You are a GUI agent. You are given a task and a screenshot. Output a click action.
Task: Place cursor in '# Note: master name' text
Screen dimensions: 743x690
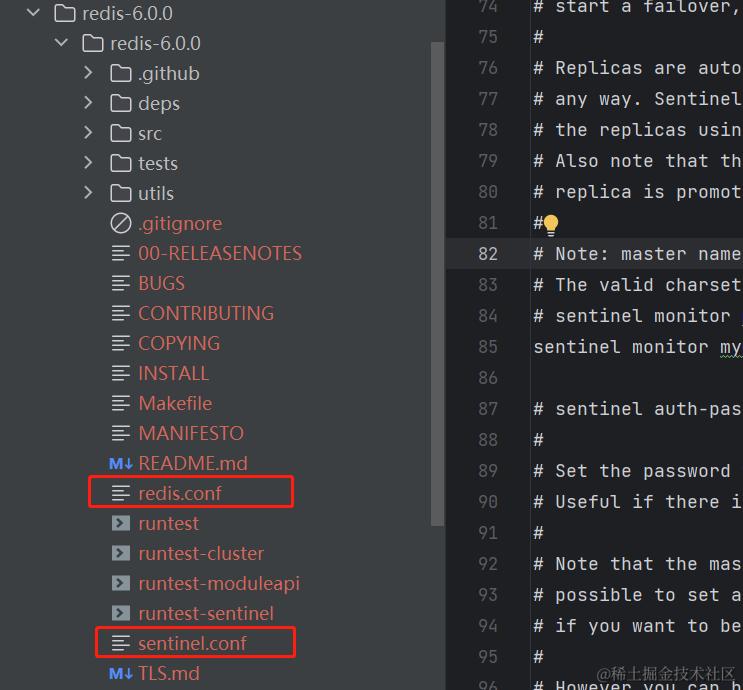pyautogui.click(x=637, y=254)
